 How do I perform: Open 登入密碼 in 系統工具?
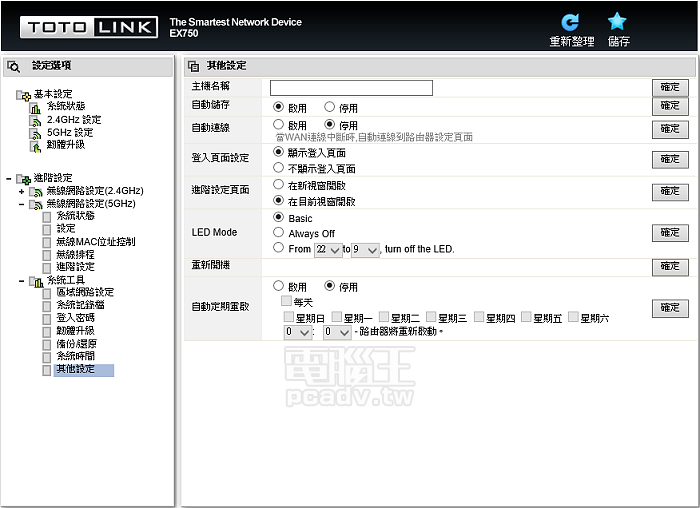[x=75, y=318]
